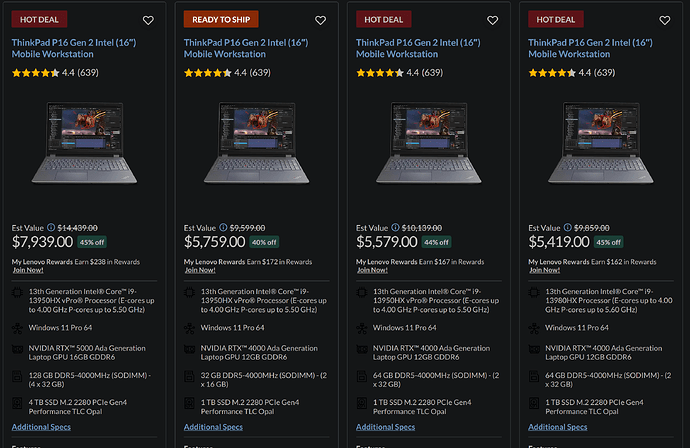Screen dimensions: 690x448
Task: Click the Windows icon on the $5,759.00 card
Action: pos(189,327)
